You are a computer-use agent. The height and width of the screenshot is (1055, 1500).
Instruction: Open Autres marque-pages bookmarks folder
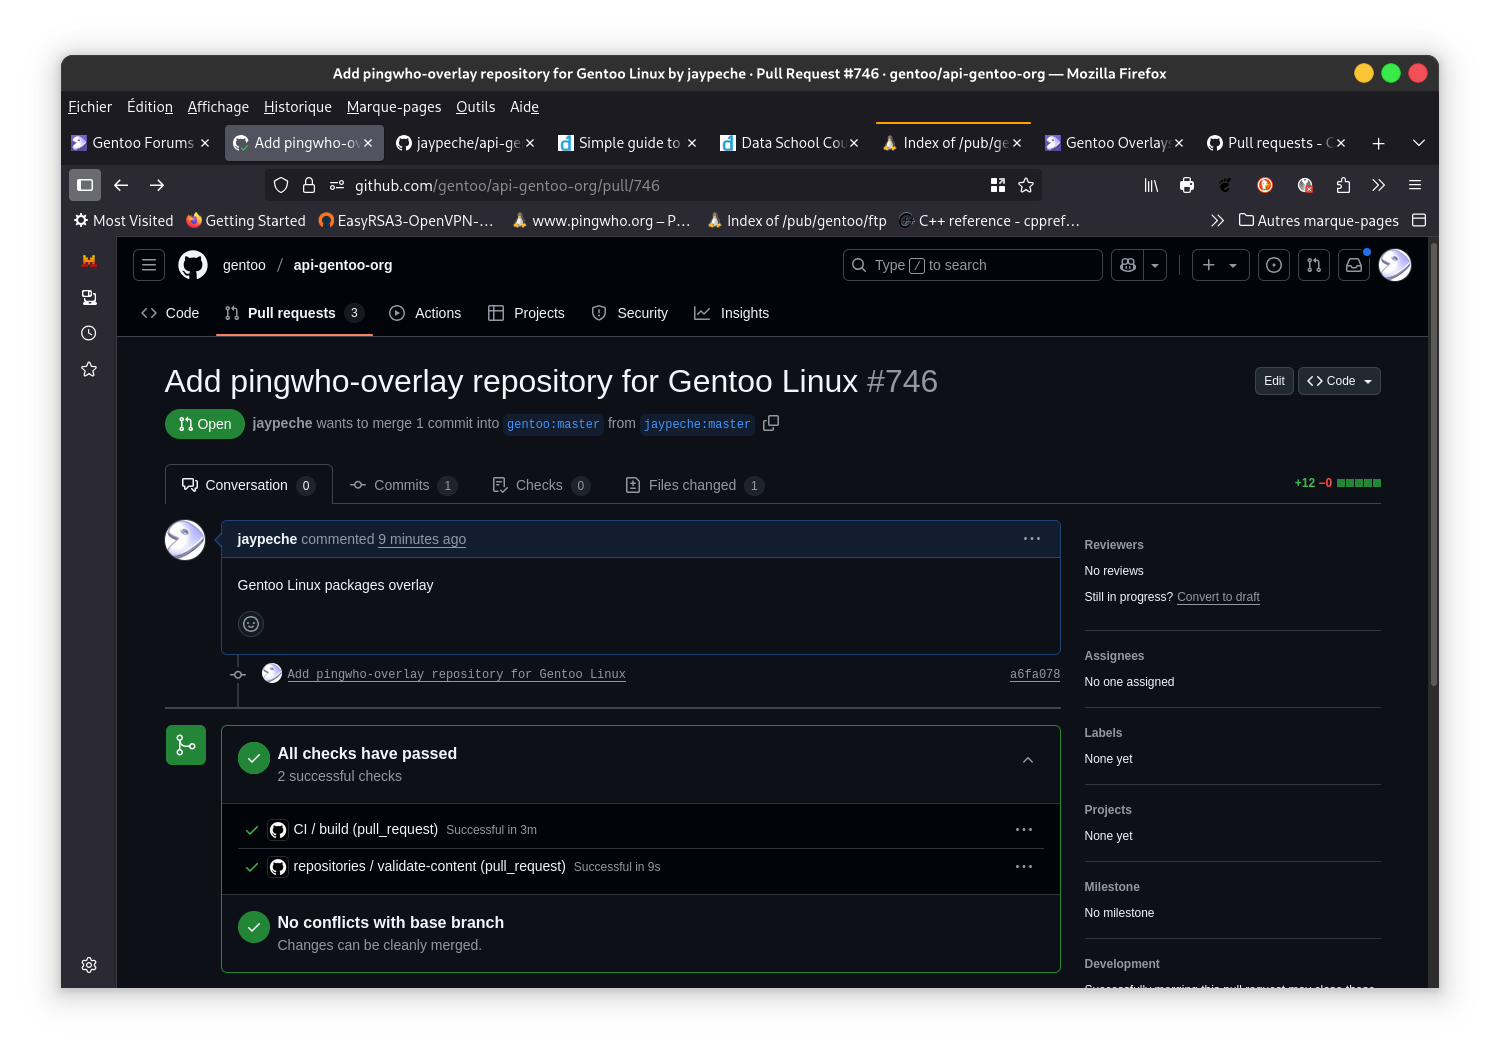click(1318, 220)
